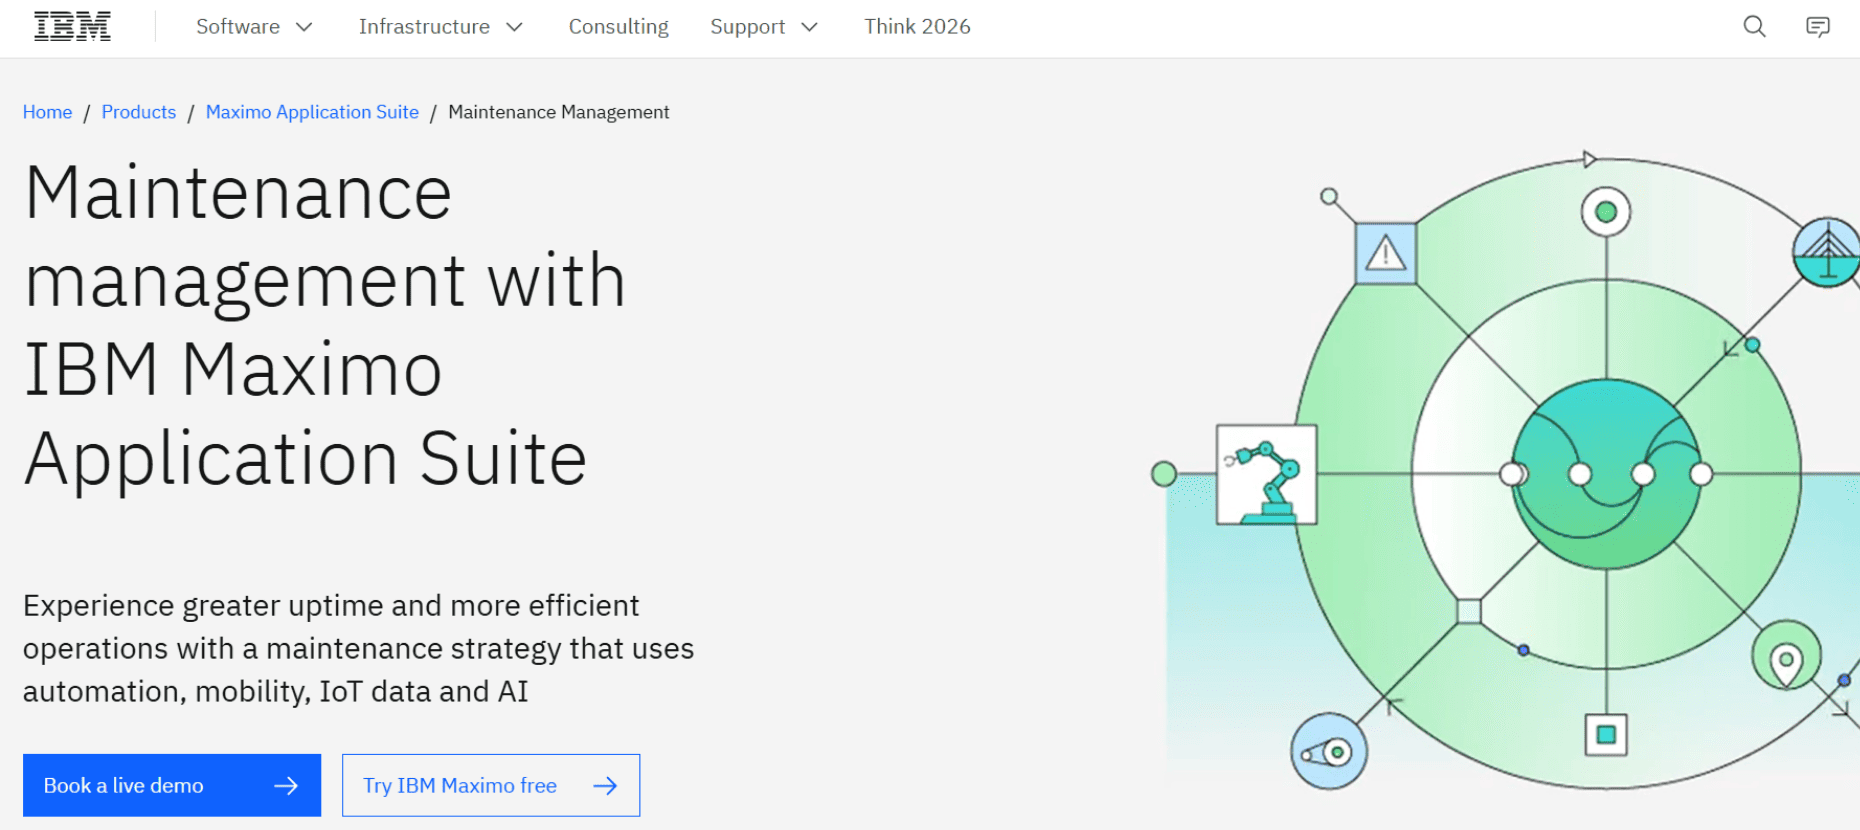
Task: Open the search magnifier icon
Action: click(1754, 27)
